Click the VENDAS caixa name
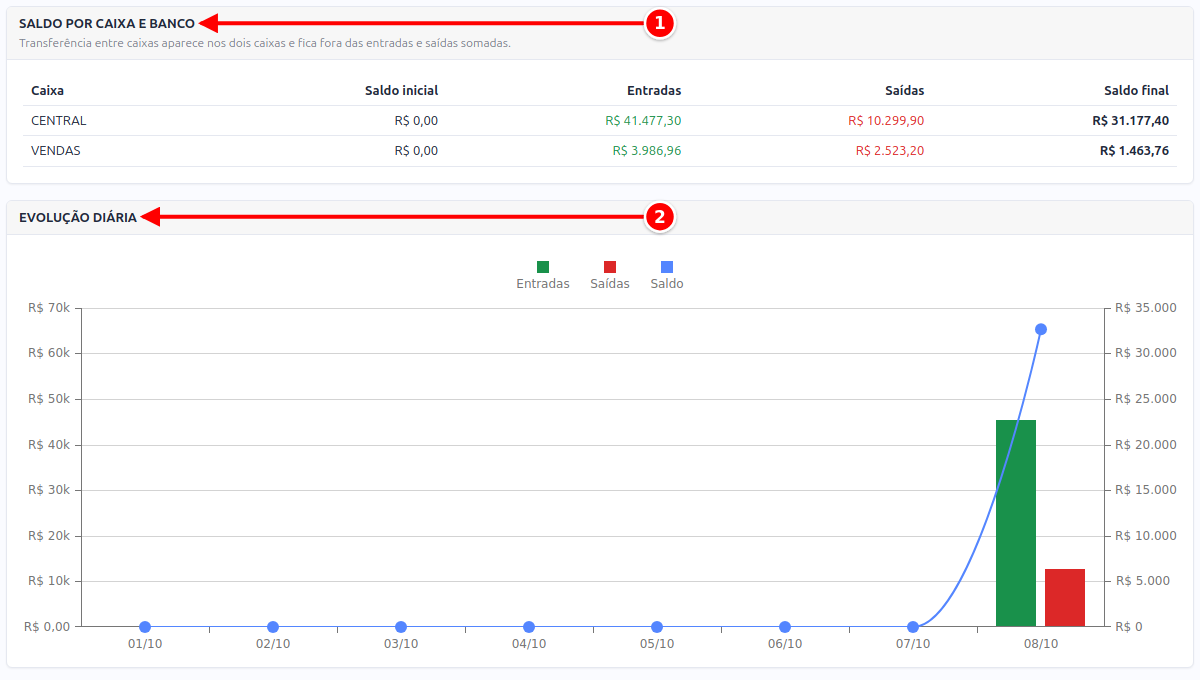 tap(56, 151)
